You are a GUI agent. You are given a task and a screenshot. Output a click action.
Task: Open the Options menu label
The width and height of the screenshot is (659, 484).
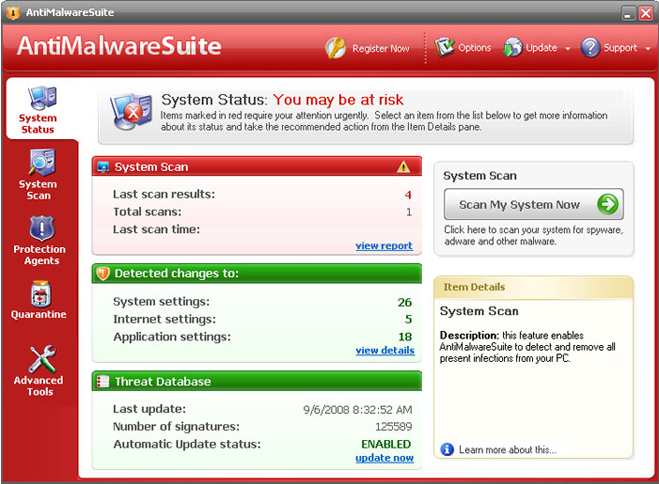click(x=474, y=48)
